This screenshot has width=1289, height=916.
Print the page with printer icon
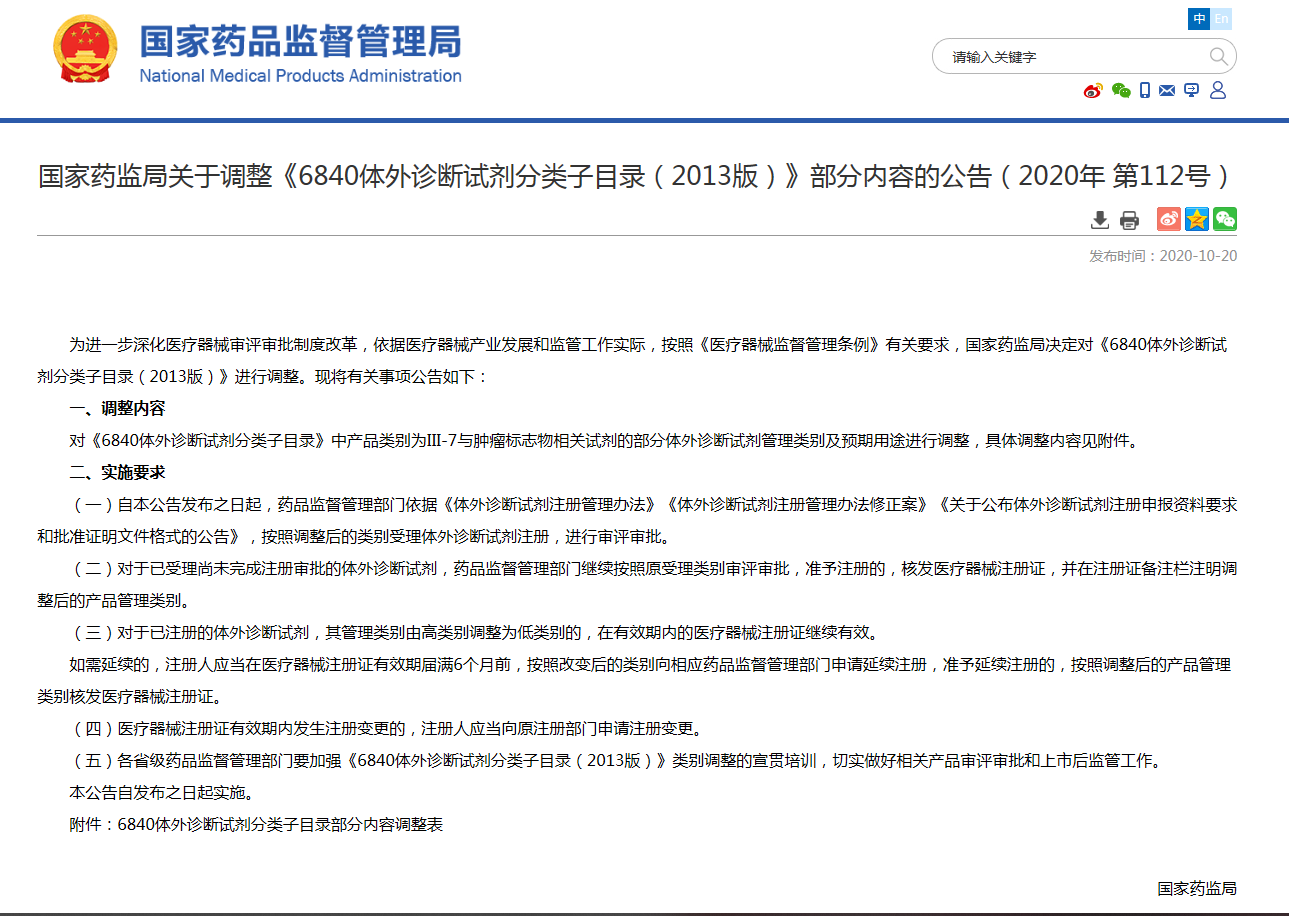point(1129,220)
